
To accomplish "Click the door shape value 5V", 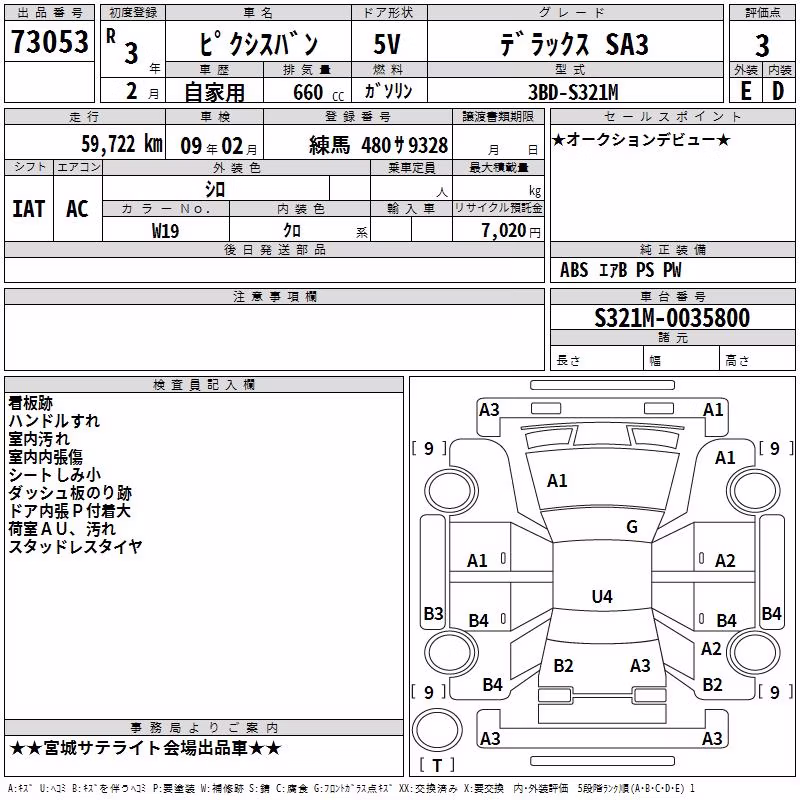I will (387, 44).
